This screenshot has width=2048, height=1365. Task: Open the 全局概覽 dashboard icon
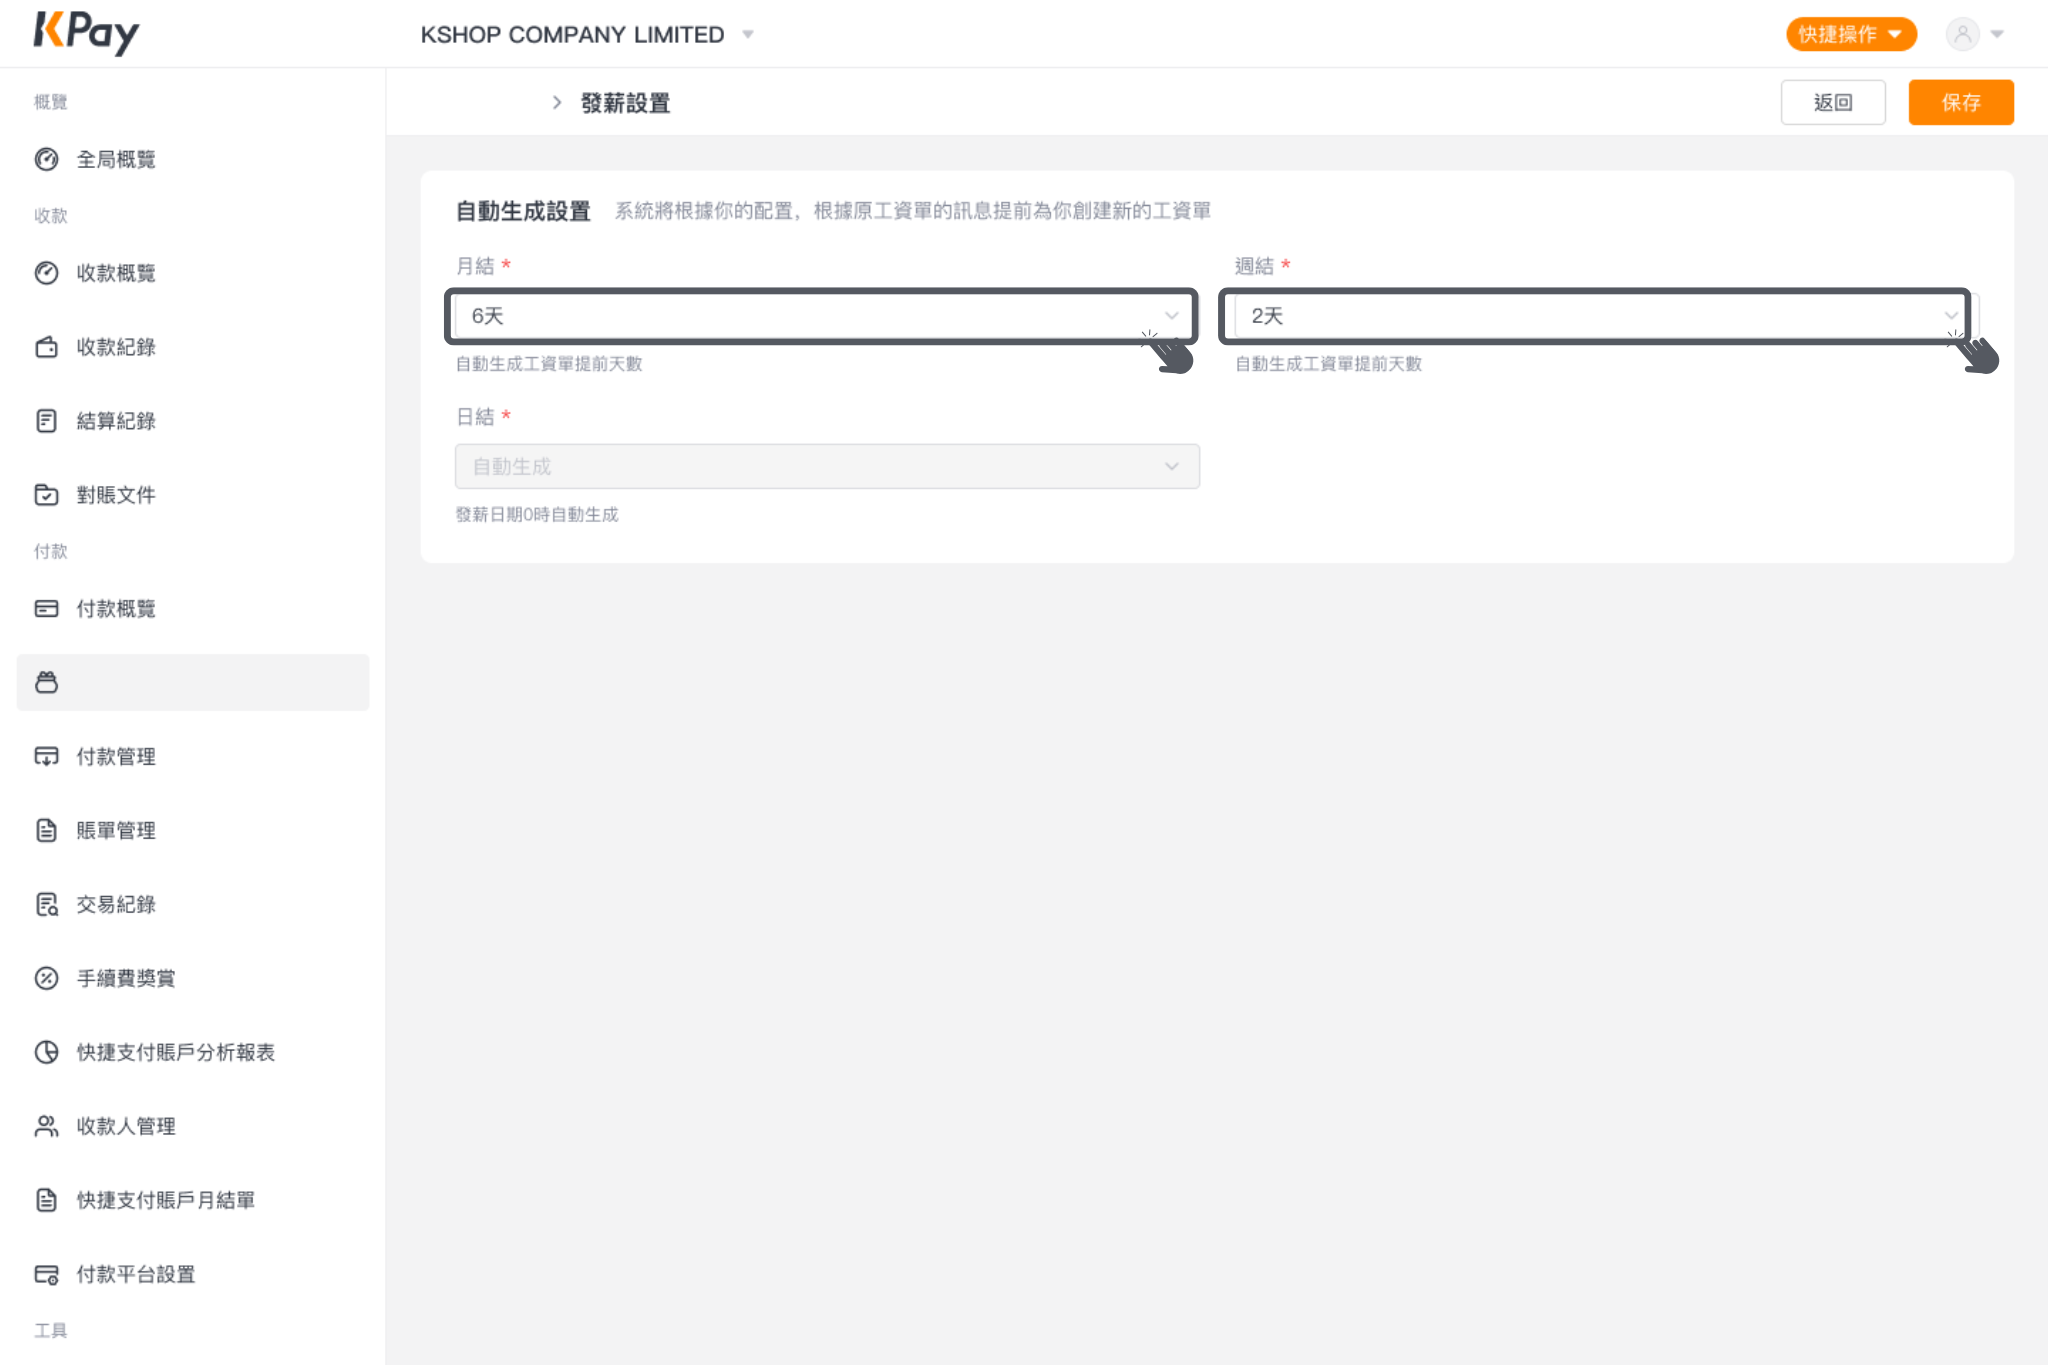(46, 159)
